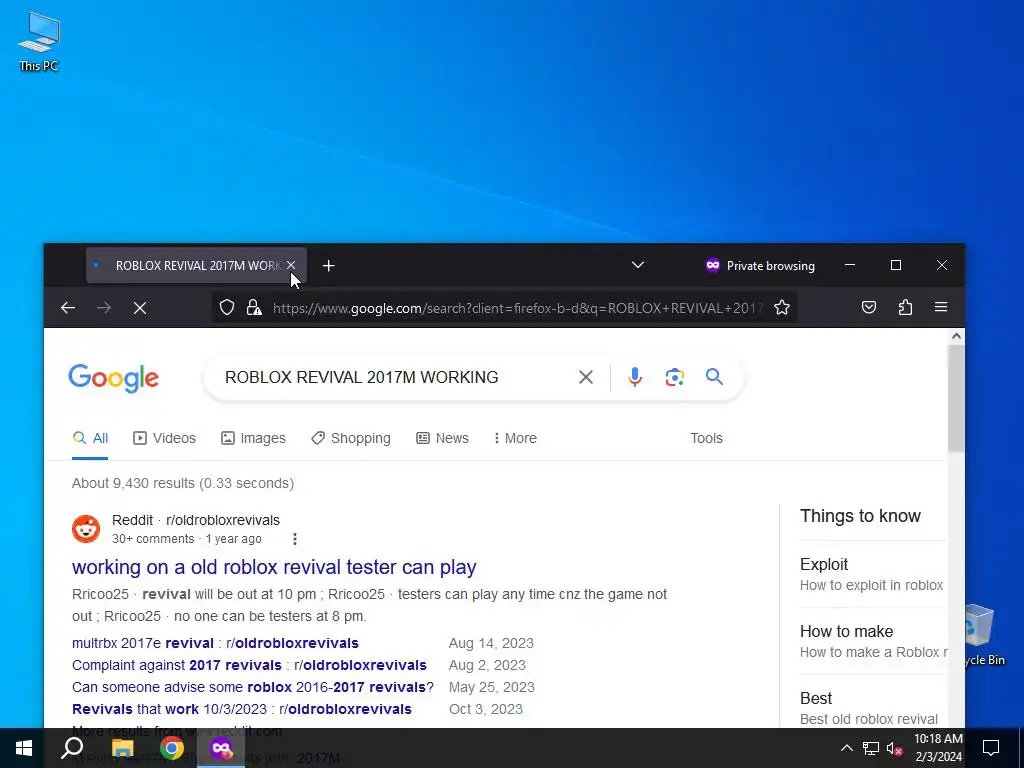Open Firefox application hamburger menu
Image resolution: width=1024 pixels, height=768 pixels.
(941, 308)
